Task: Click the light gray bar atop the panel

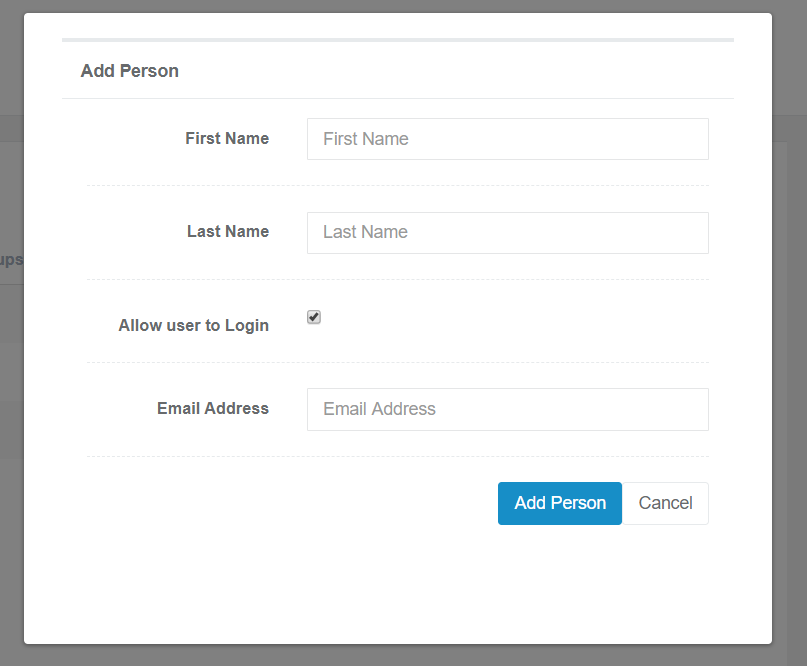Action: tap(398, 40)
